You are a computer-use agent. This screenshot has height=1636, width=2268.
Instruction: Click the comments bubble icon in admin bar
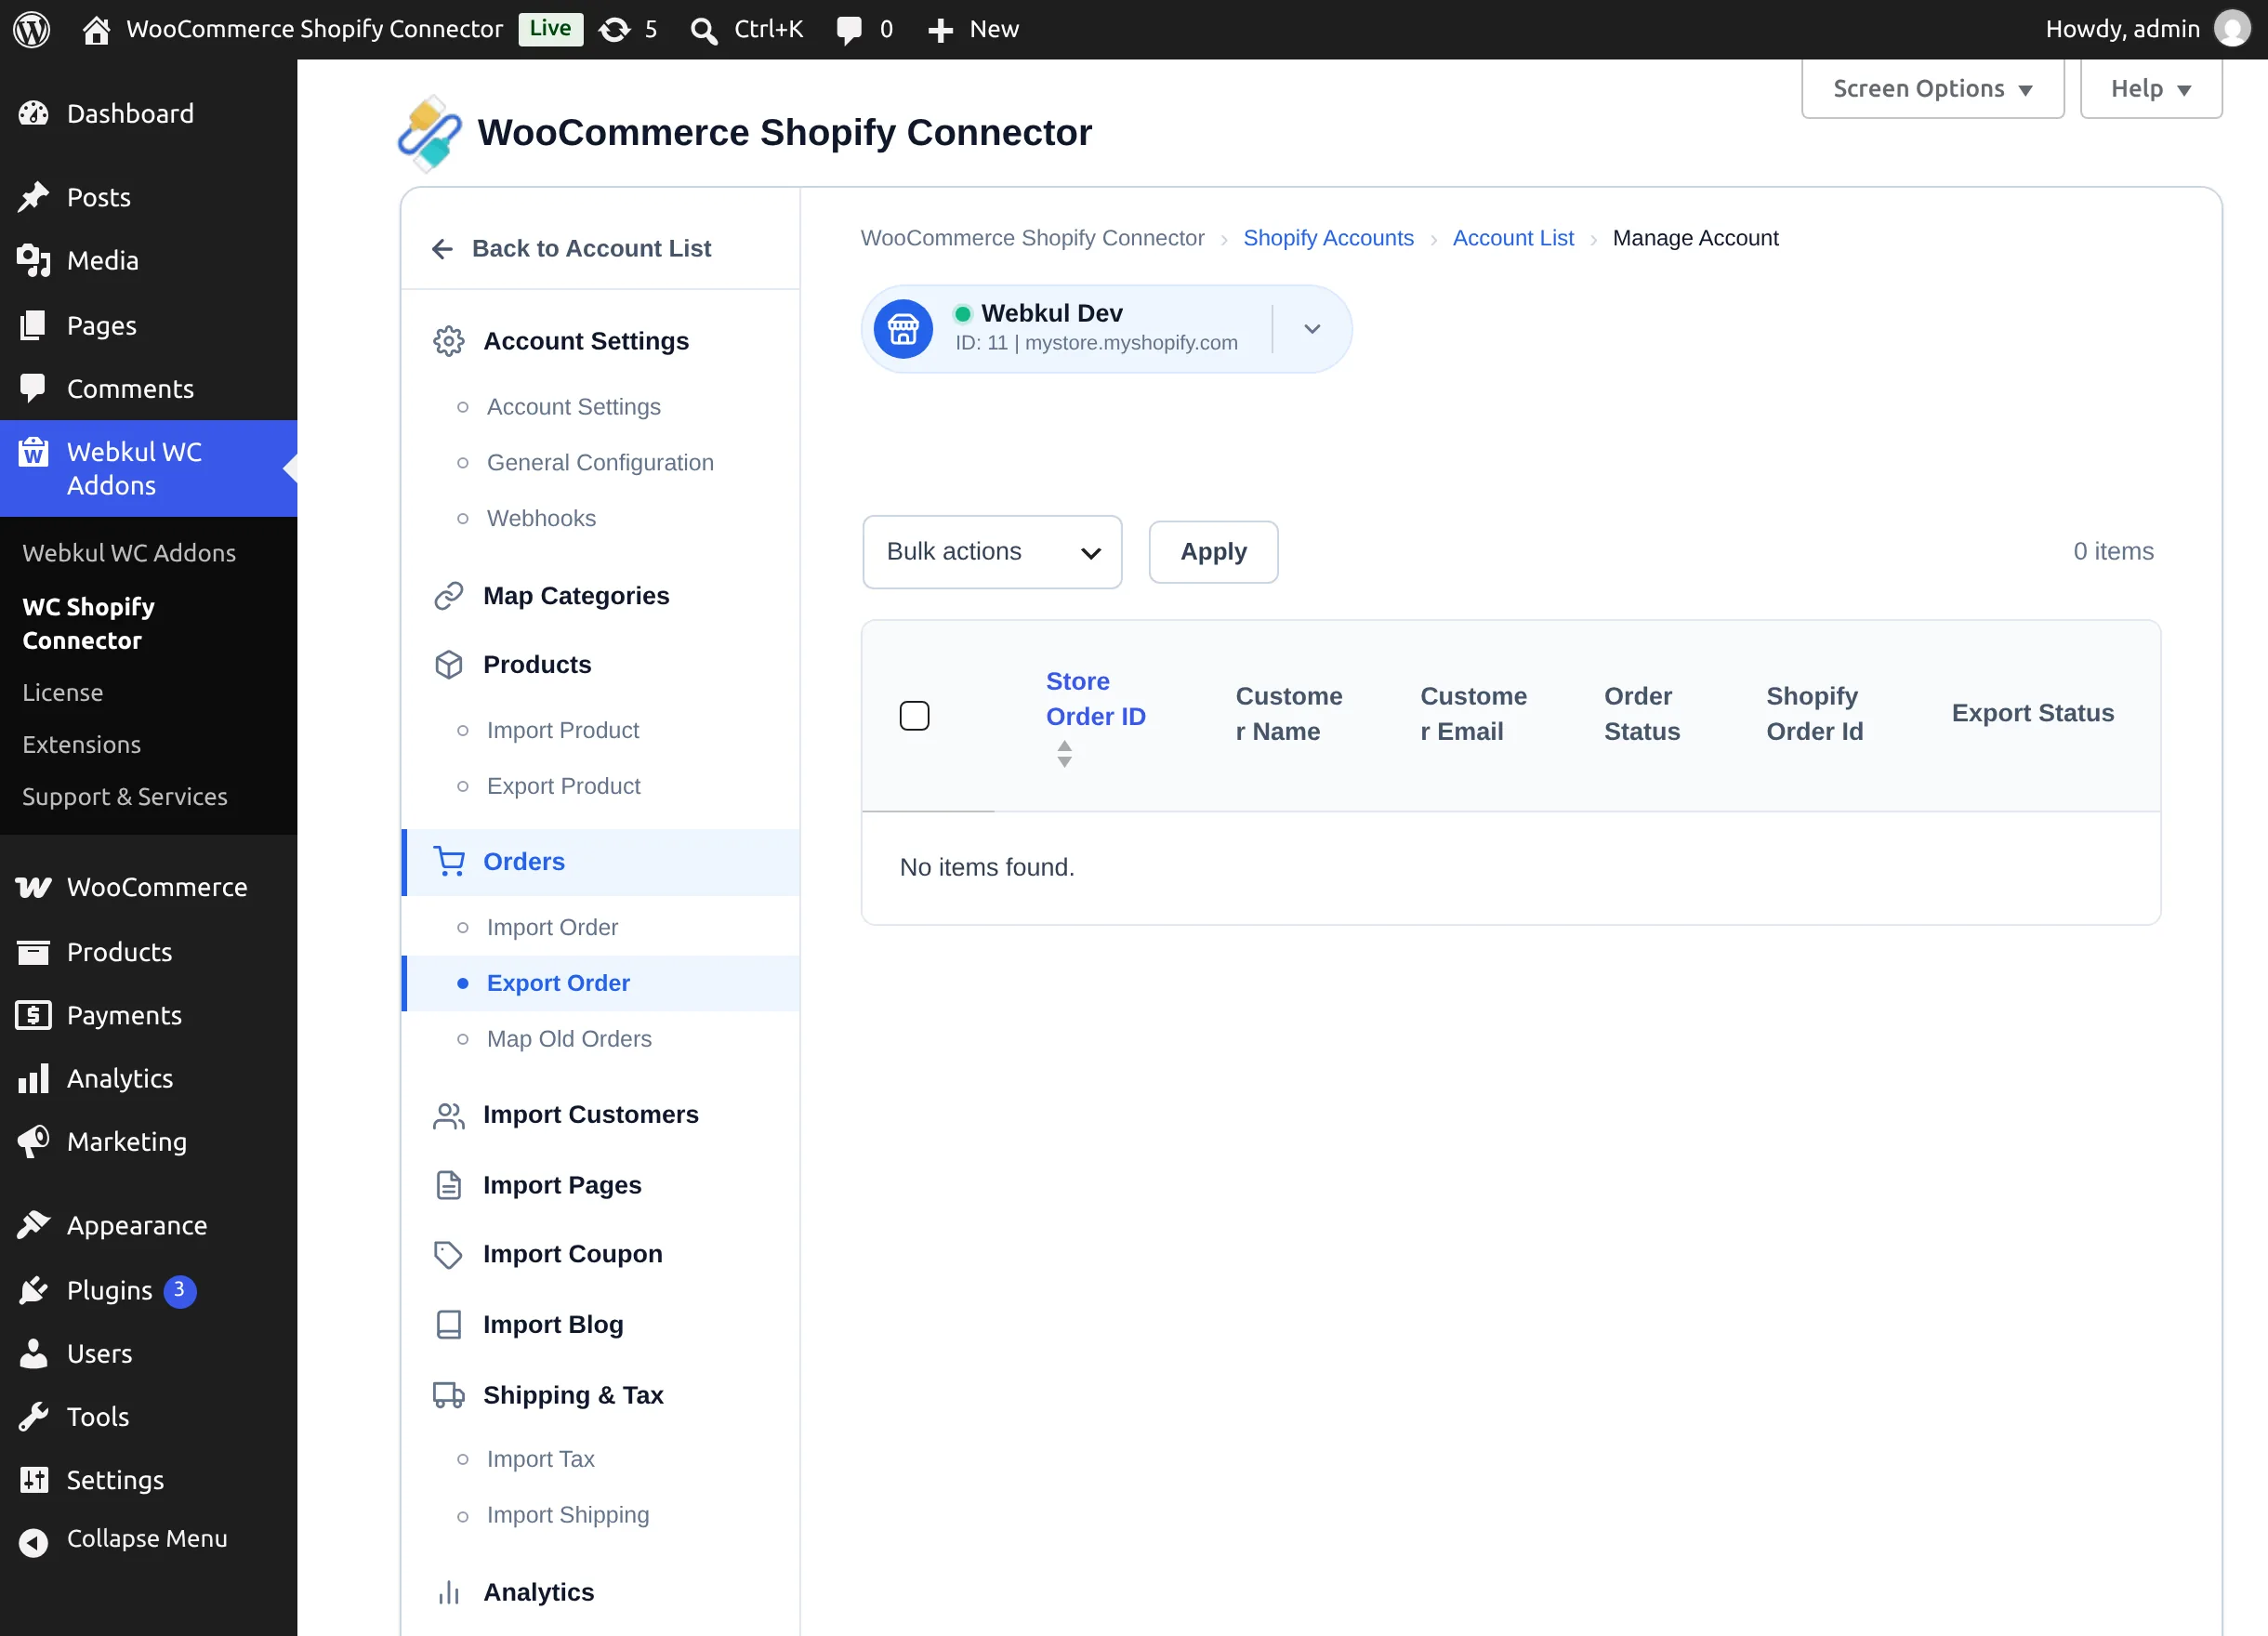point(849,30)
